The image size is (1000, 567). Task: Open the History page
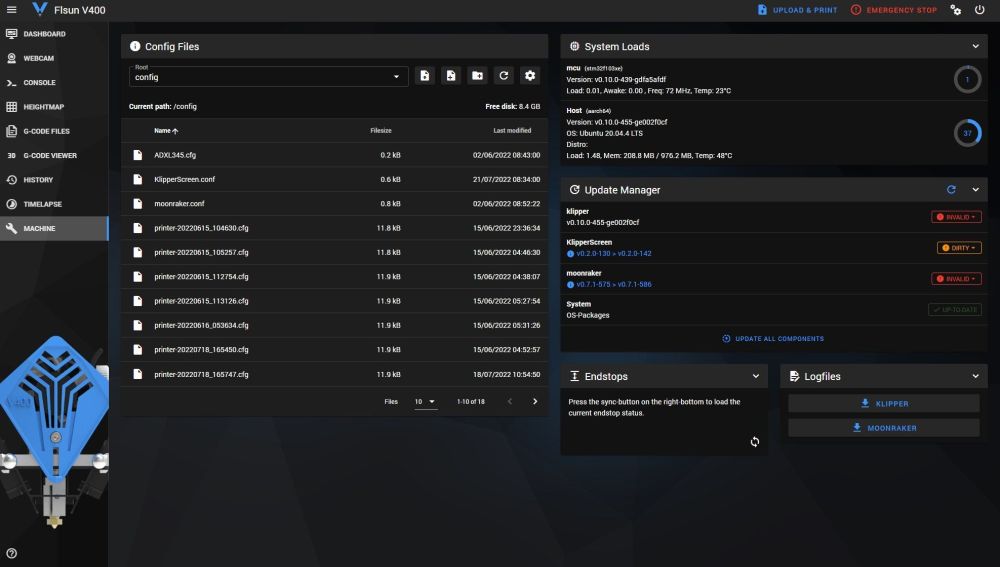(54, 179)
